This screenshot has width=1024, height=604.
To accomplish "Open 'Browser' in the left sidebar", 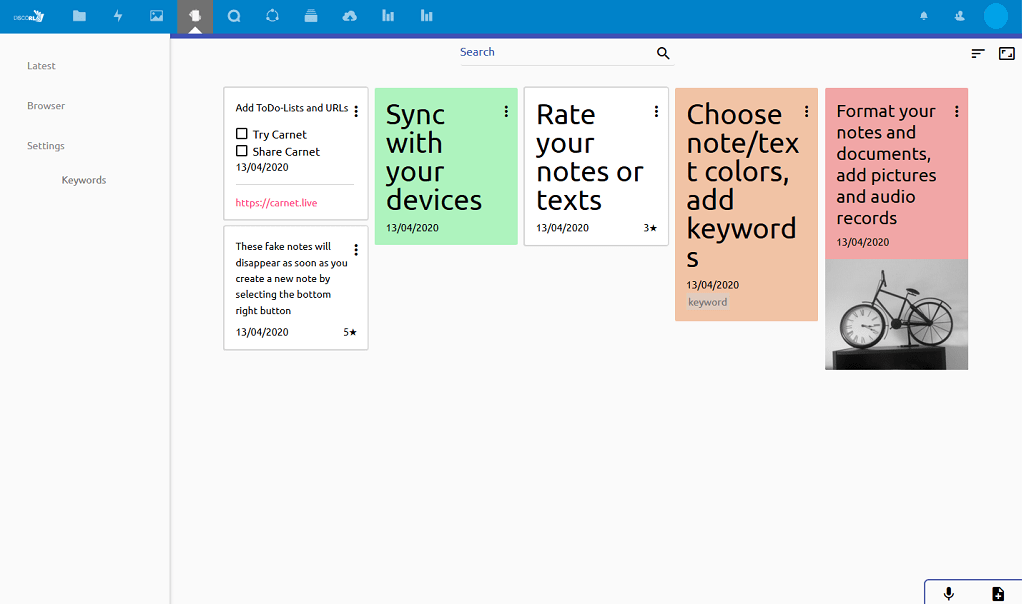I will pyautogui.click(x=46, y=106).
